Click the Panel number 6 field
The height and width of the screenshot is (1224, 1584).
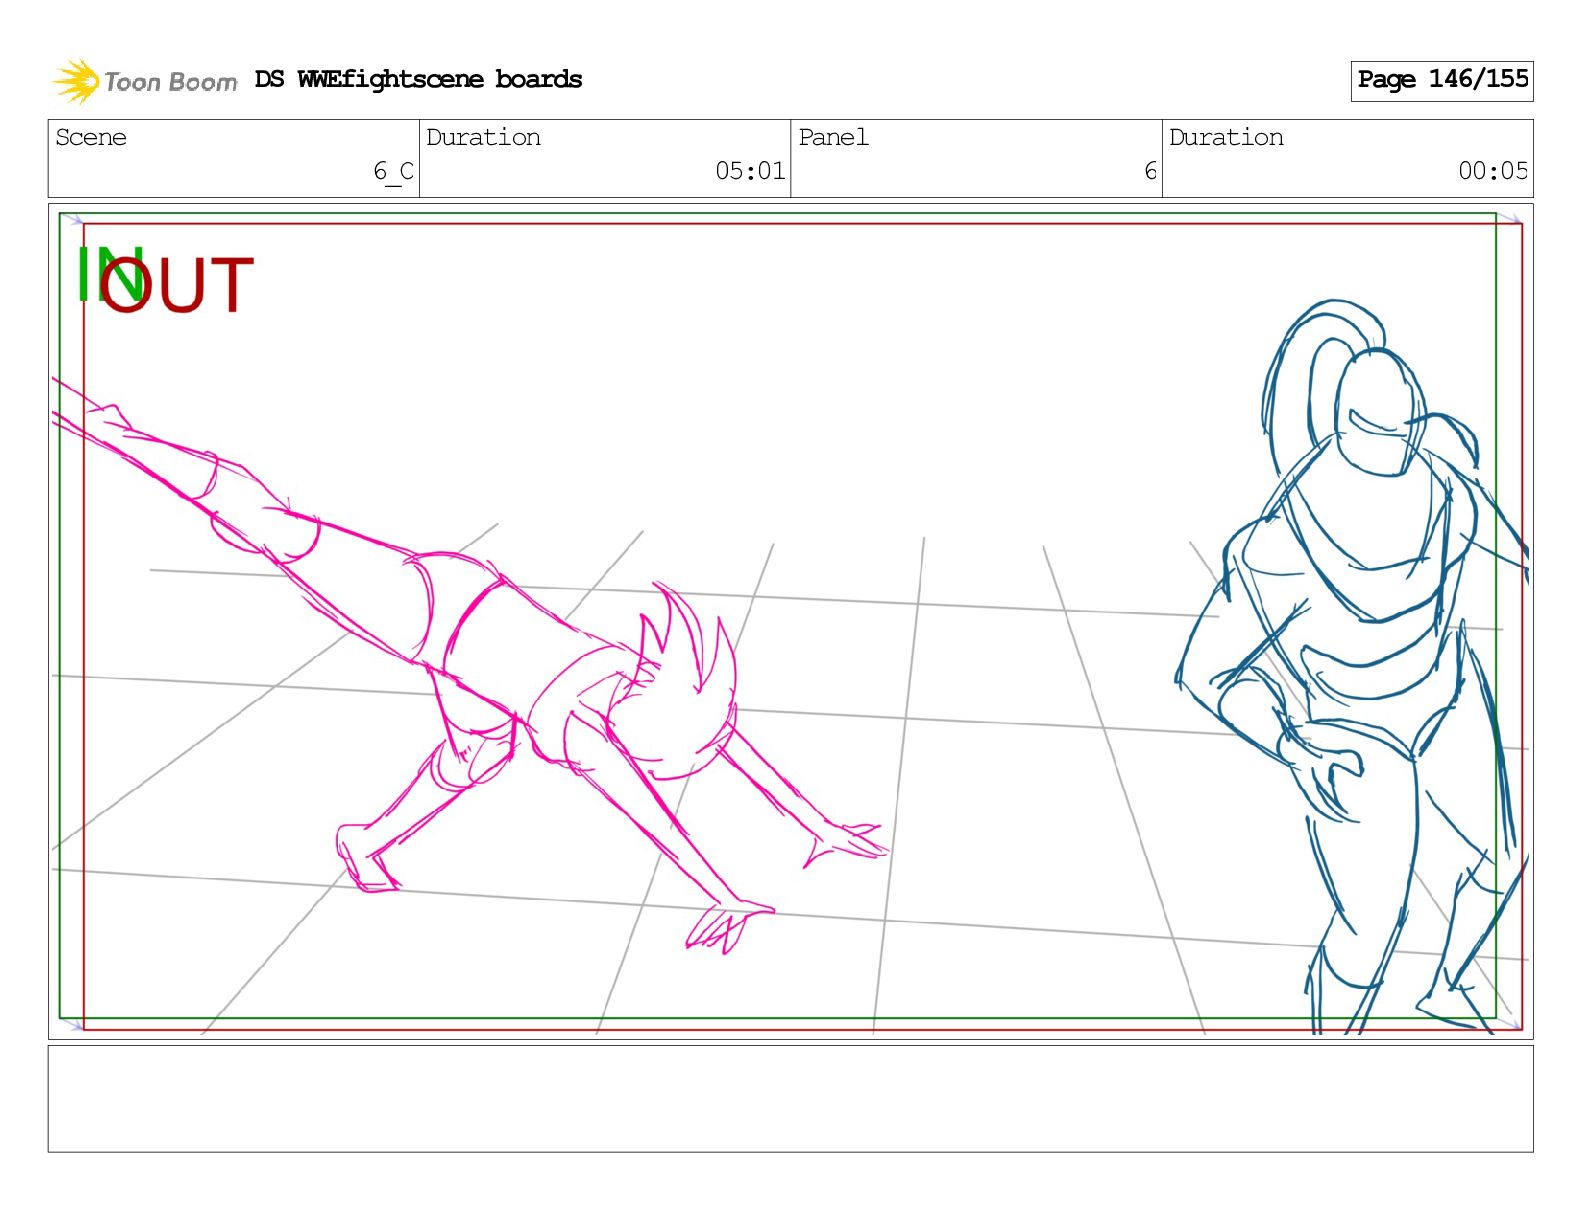point(1150,171)
